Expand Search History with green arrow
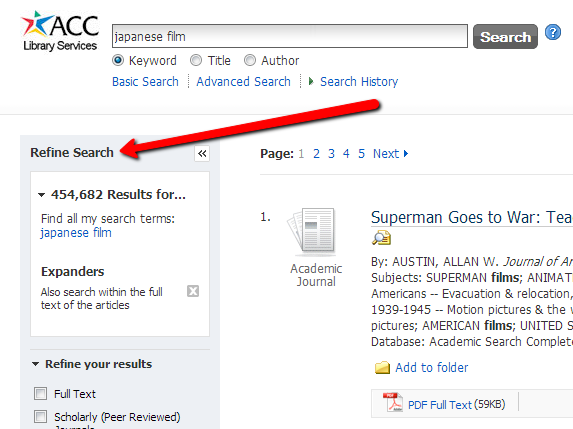Screen dimensions: 573x429 pos(311,81)
